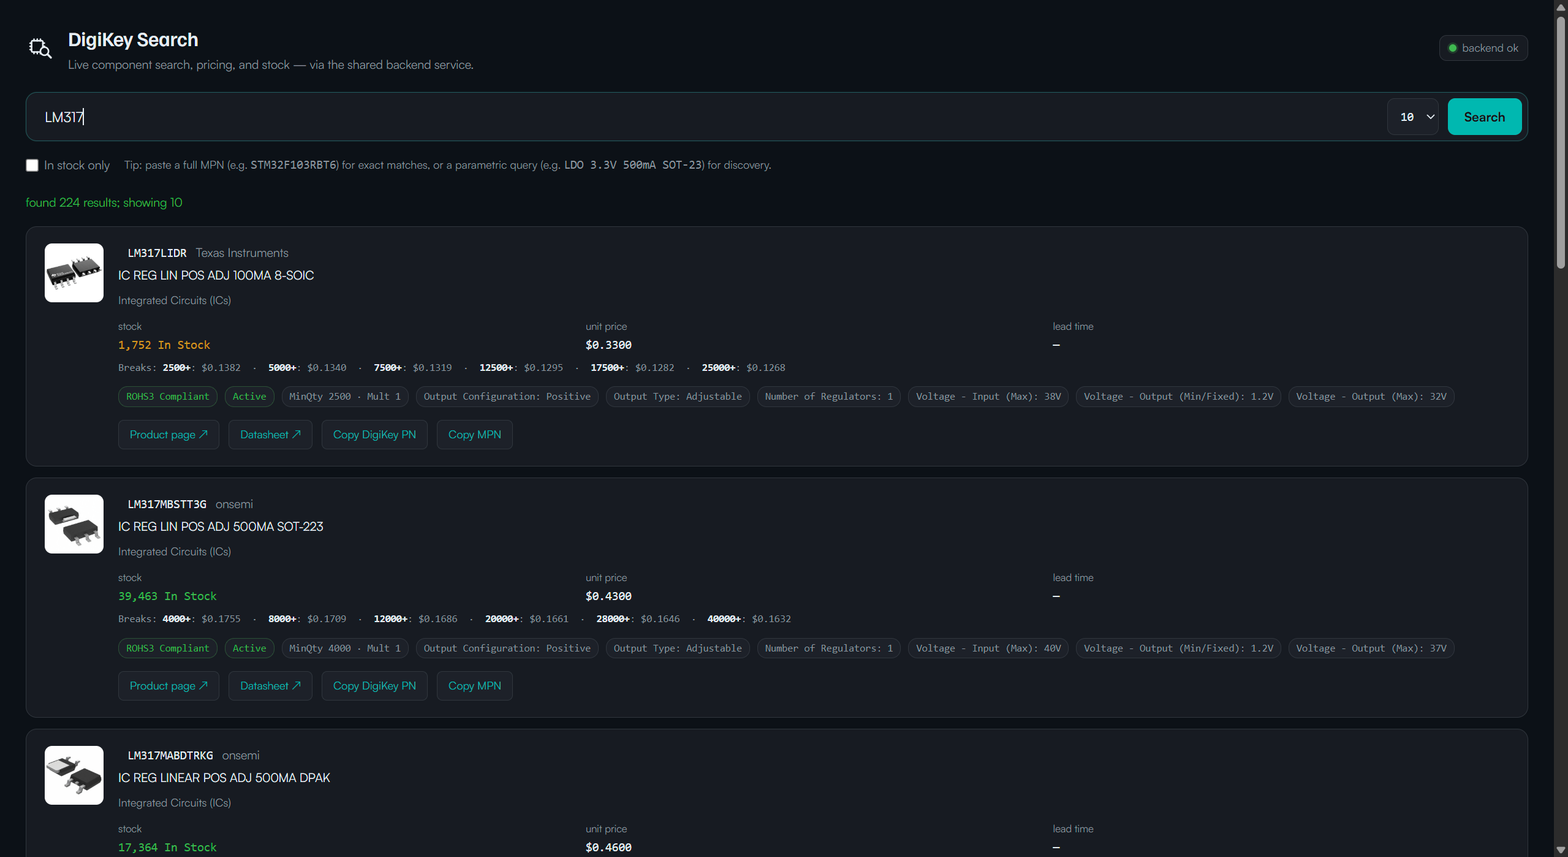This screenshot has height=857, width=1568.
Task: Select the LM317MABDTRKG part number text
Action: [170, 755]
